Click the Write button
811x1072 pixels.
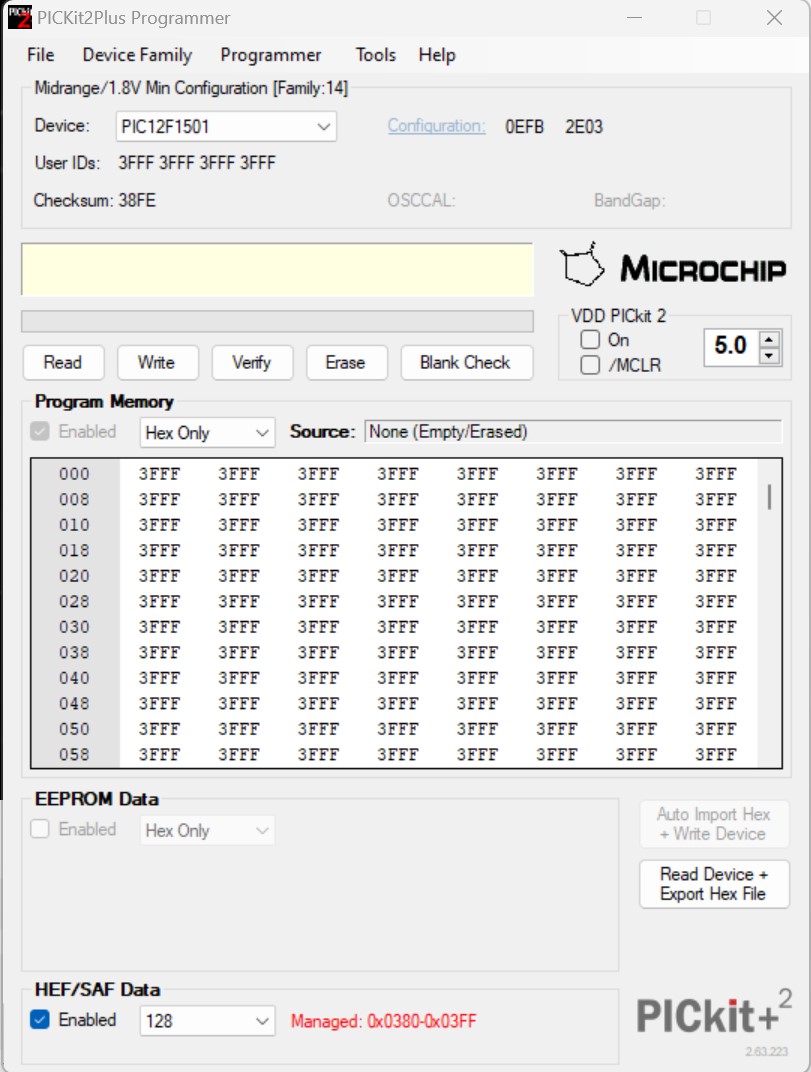(x=157, y=362)
